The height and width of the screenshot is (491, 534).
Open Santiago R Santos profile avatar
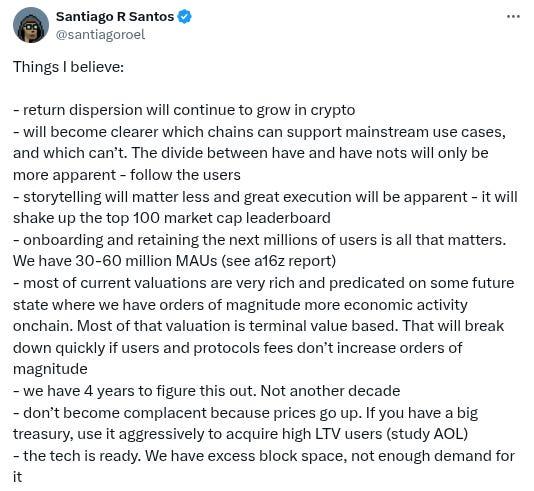tap(31, 25)
